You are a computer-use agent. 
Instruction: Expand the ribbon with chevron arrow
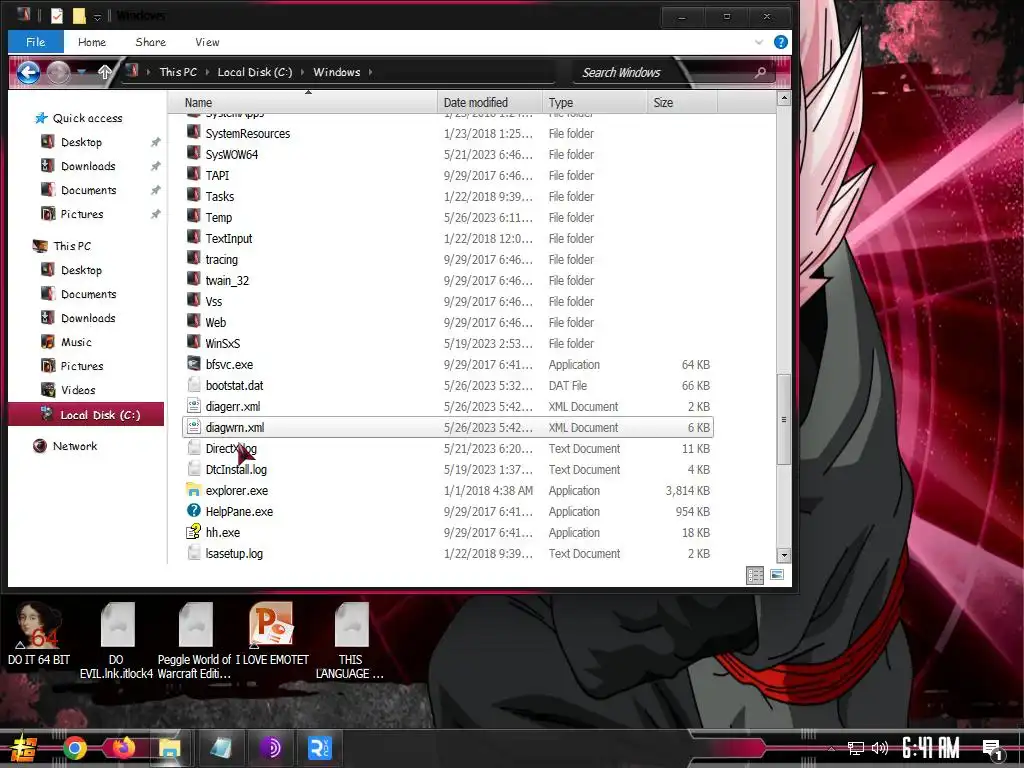(x=759, y=42)
